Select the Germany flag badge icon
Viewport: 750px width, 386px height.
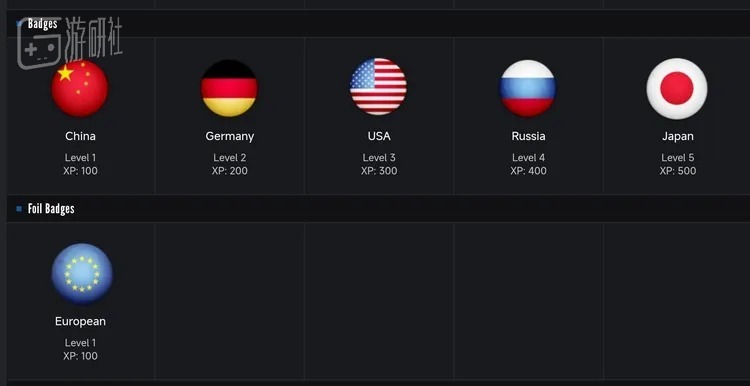pyautogui.click(x=229, y=88)
